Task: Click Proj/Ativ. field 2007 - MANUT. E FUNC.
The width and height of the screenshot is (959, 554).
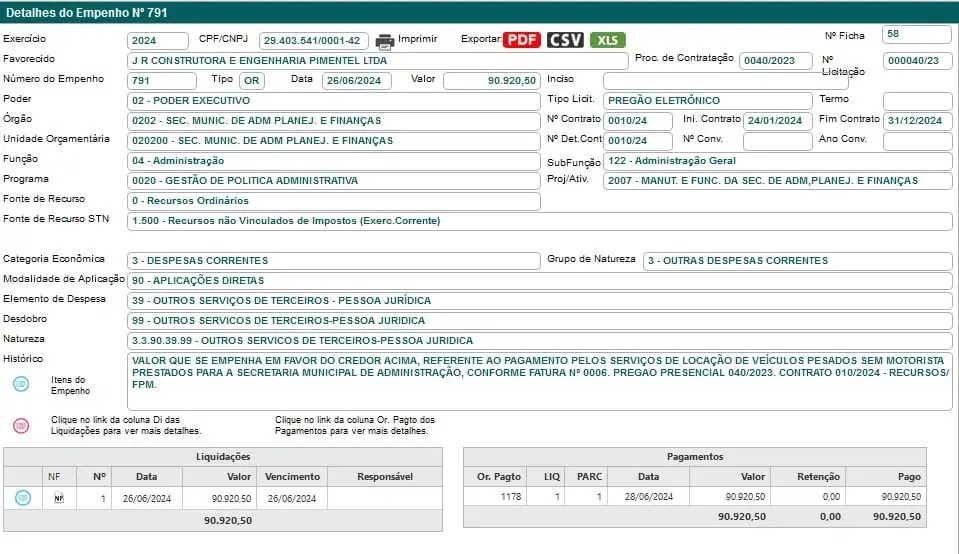Action: (778, 181)
